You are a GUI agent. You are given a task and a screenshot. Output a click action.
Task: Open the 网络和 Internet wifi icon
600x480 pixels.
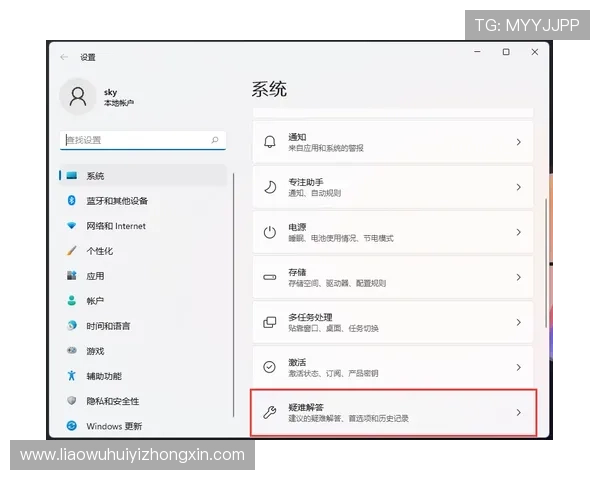72,225
